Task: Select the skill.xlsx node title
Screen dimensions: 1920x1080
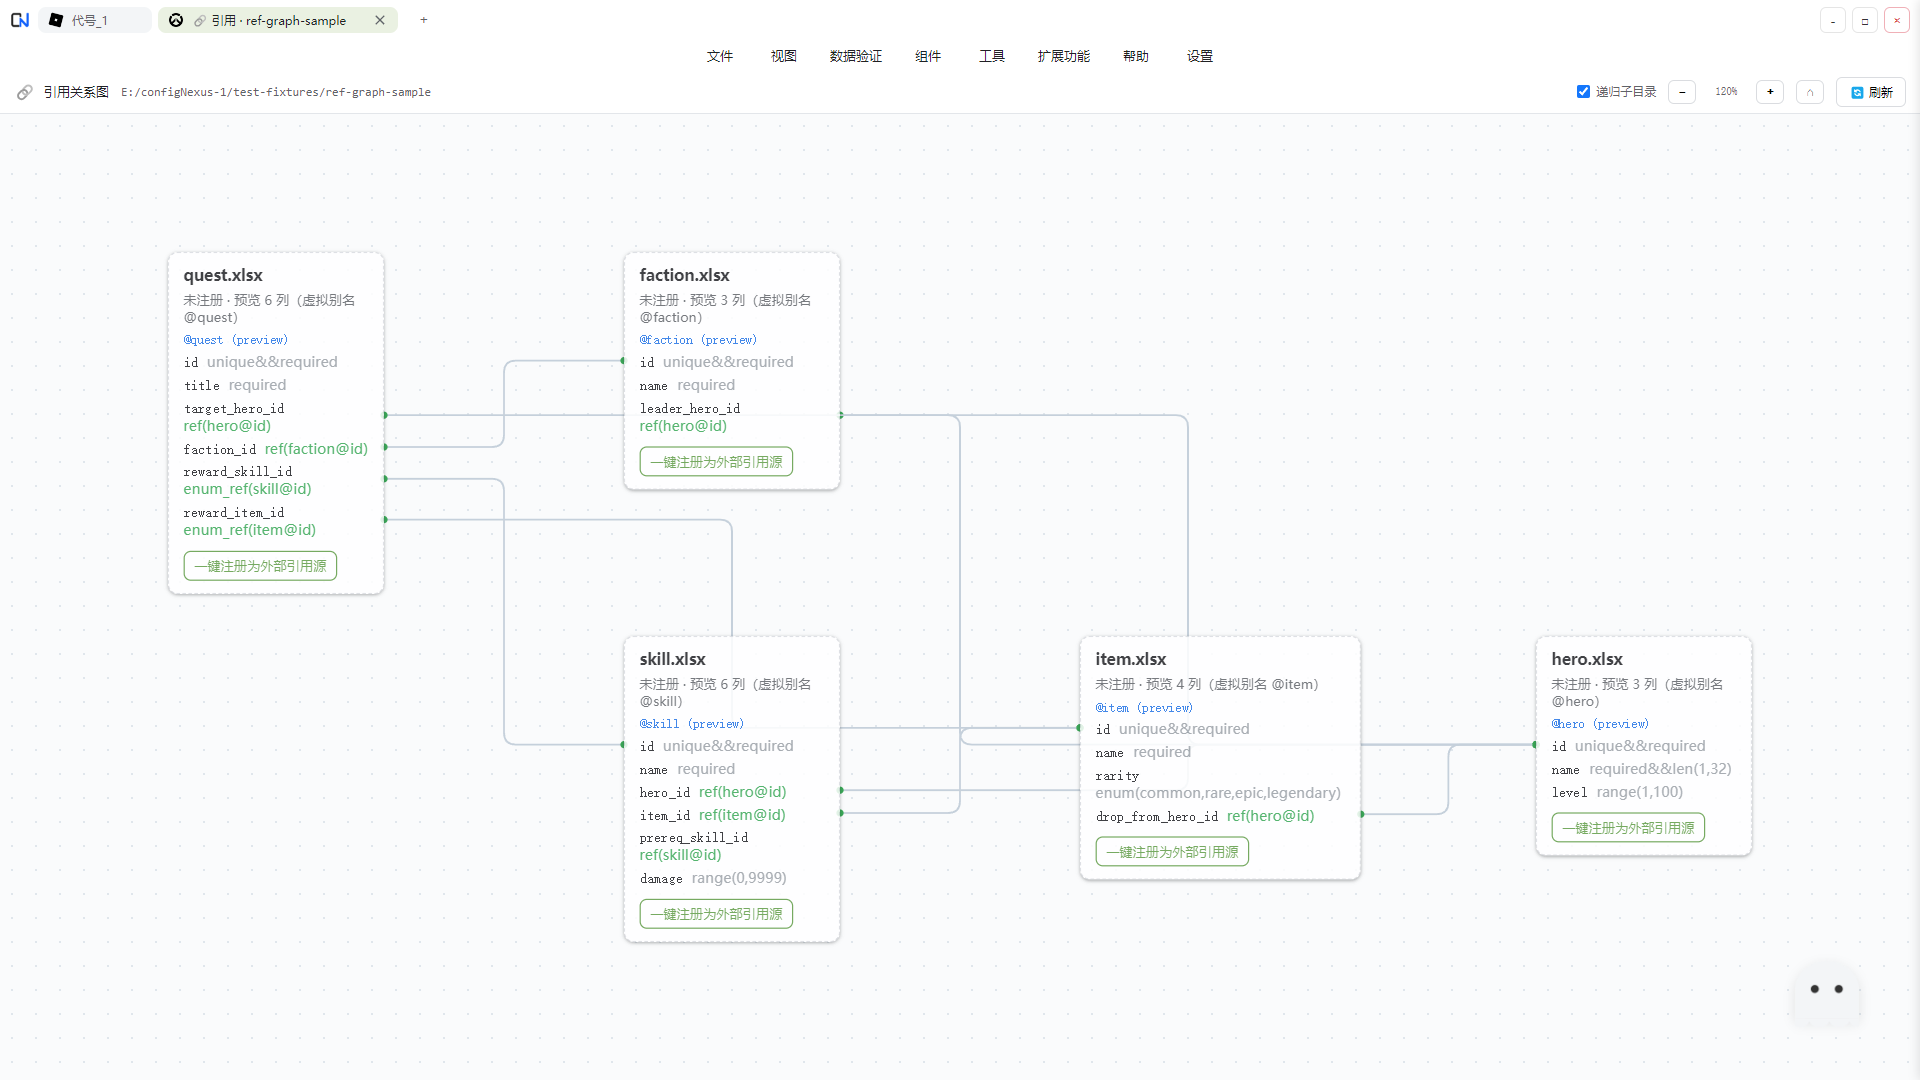Action: coord(673,659)
